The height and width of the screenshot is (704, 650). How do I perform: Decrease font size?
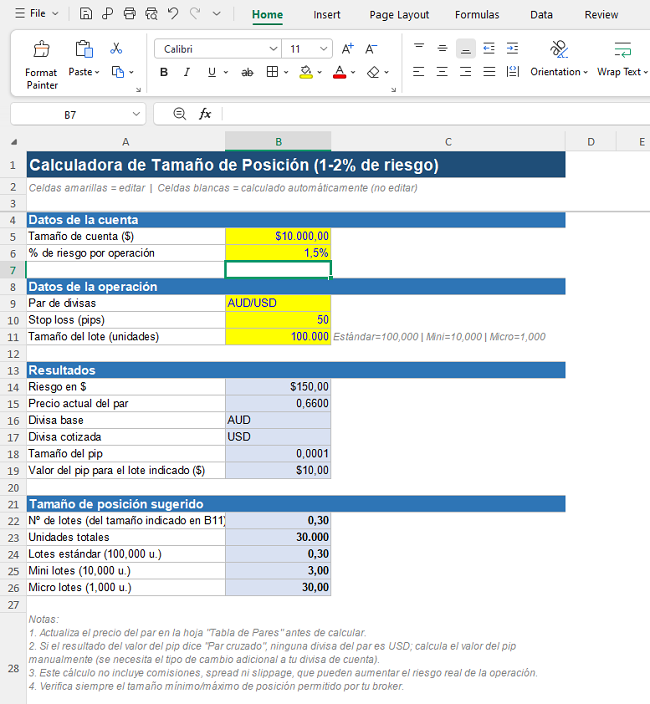pos(371,48)
